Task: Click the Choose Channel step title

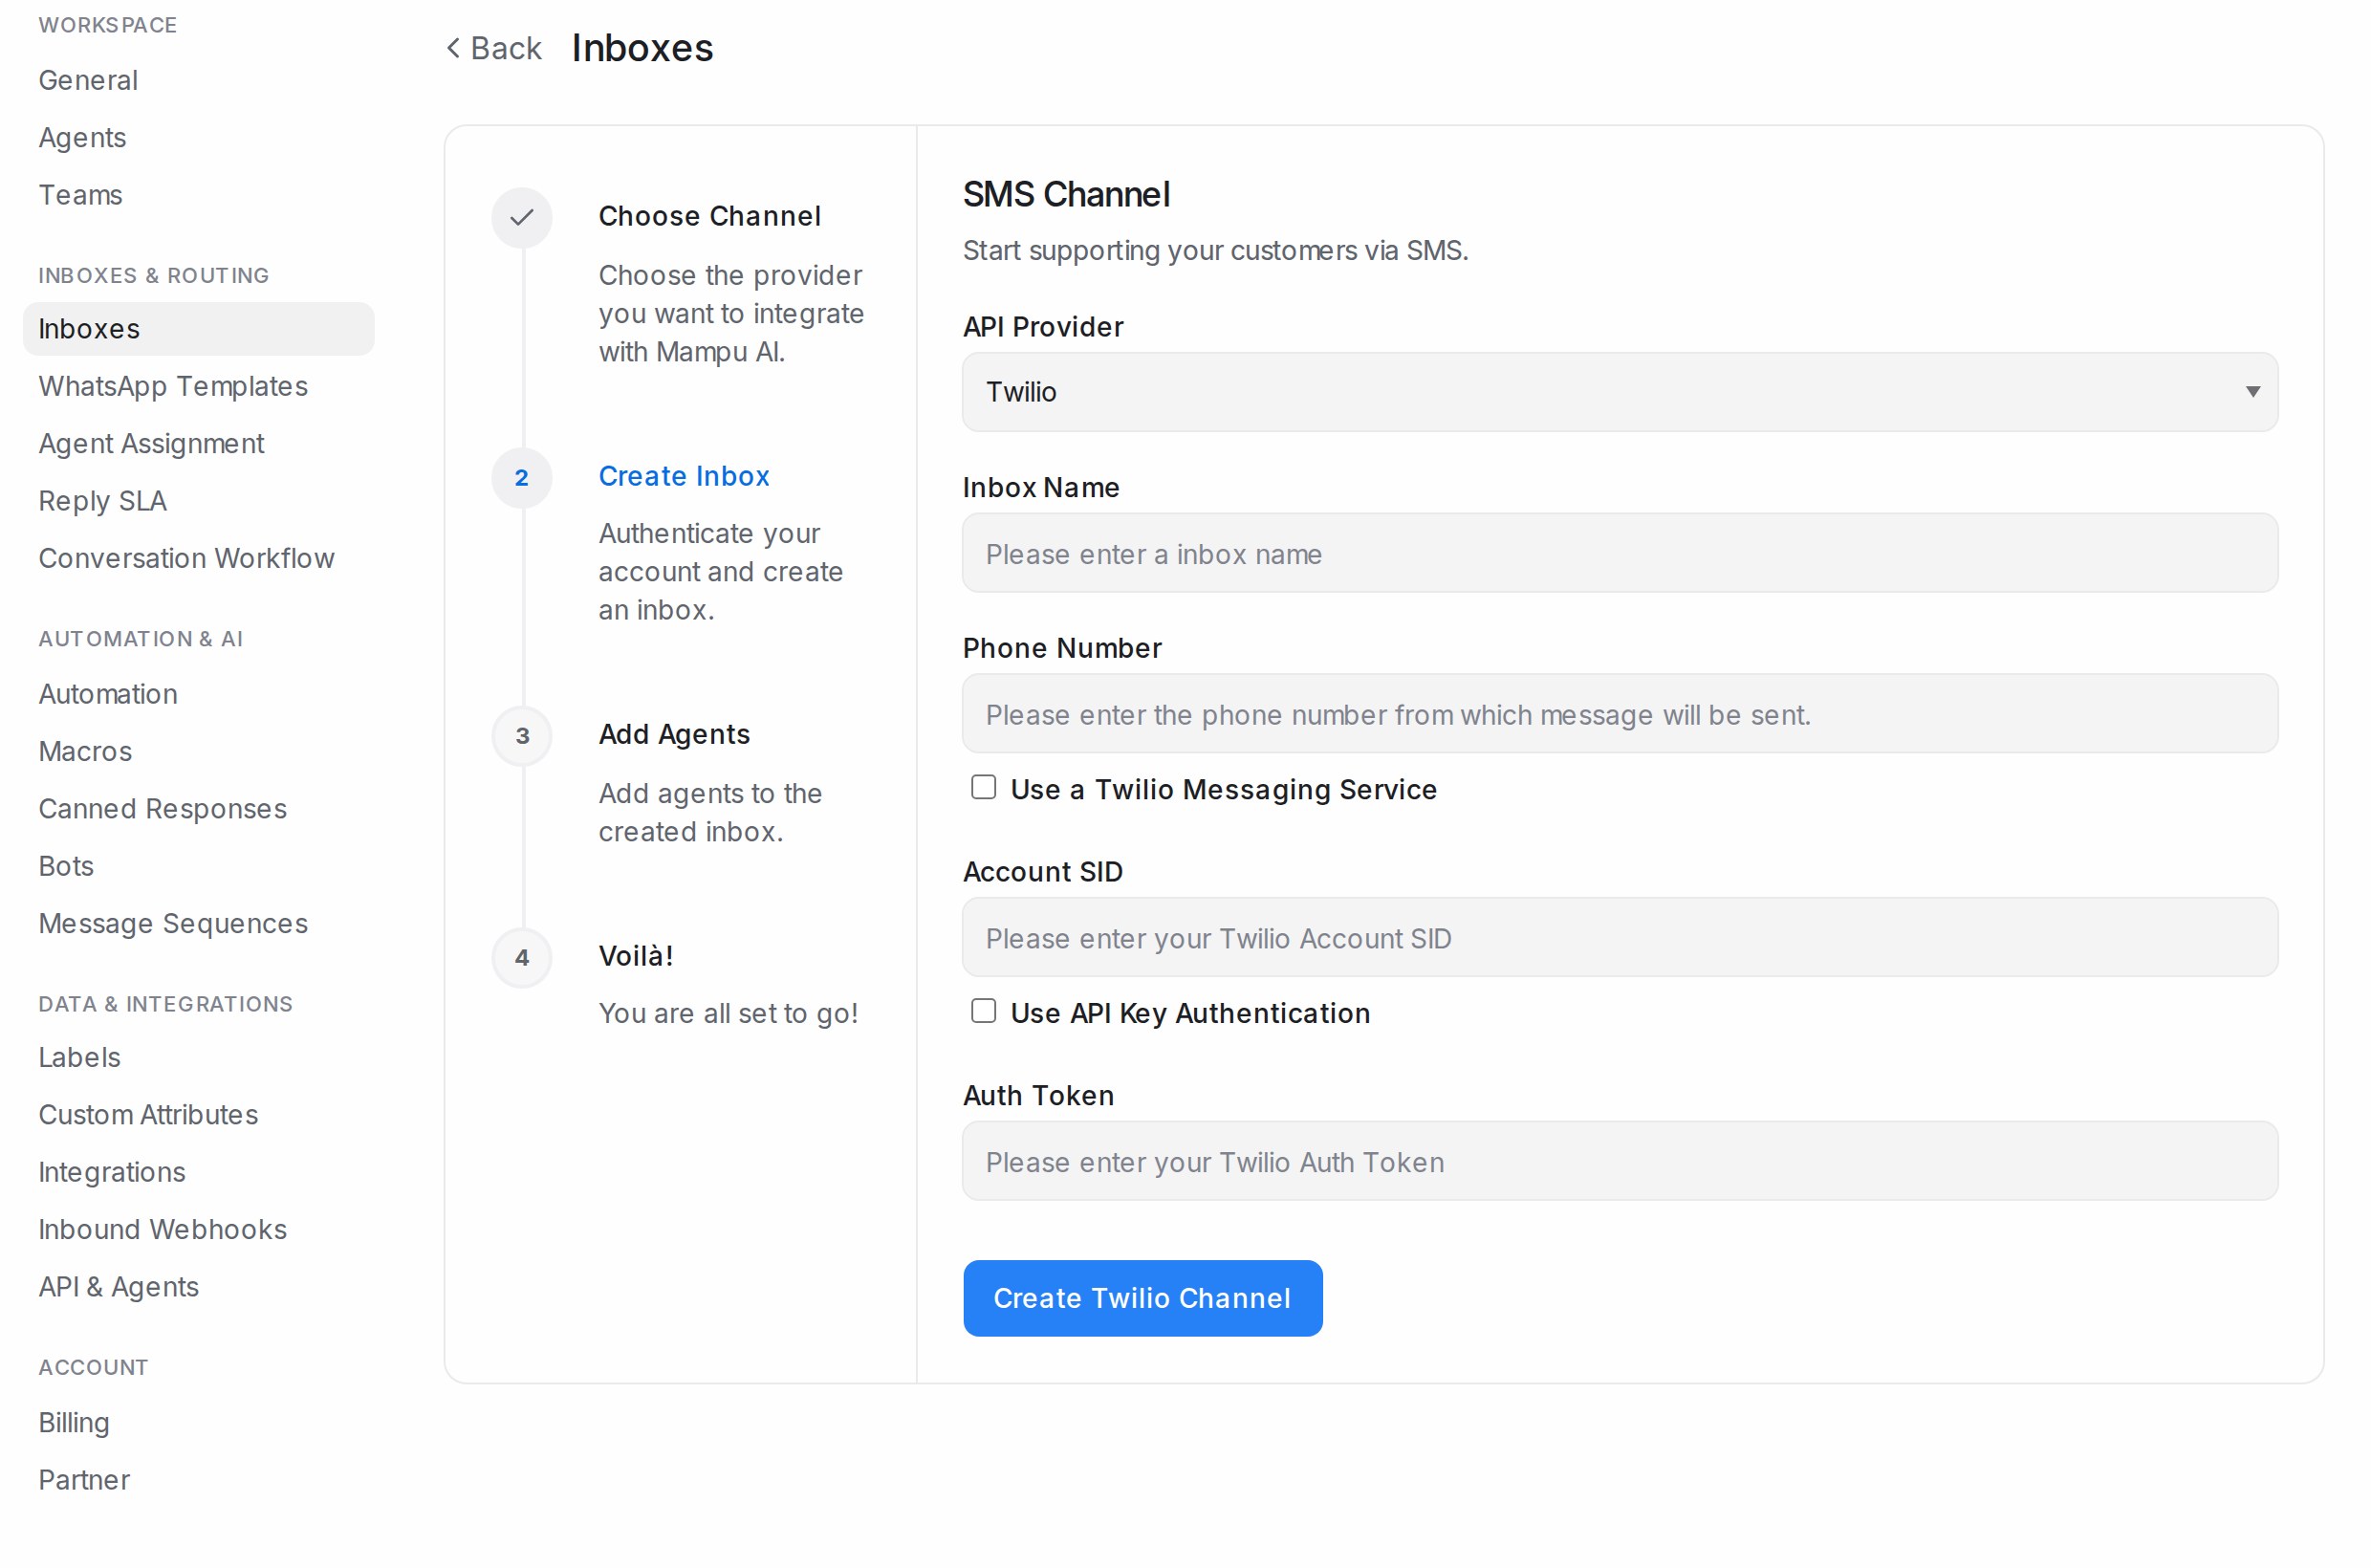Action: click(x=710, y=216)
